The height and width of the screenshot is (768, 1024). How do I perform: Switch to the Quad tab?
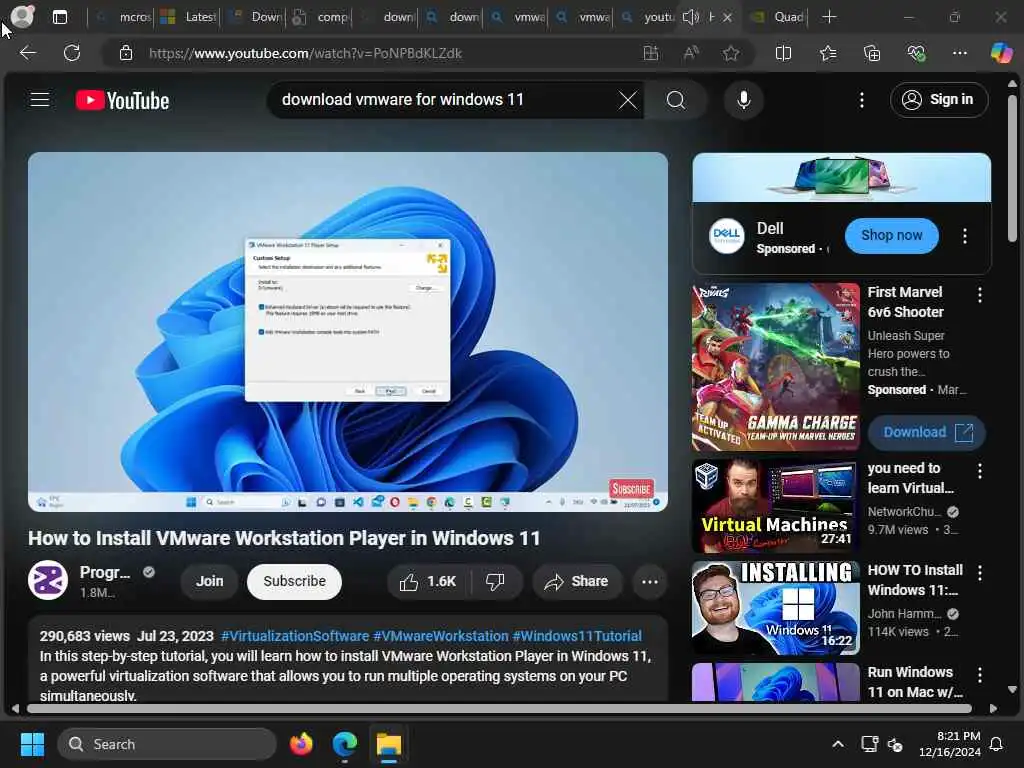(x=777, y=17)
